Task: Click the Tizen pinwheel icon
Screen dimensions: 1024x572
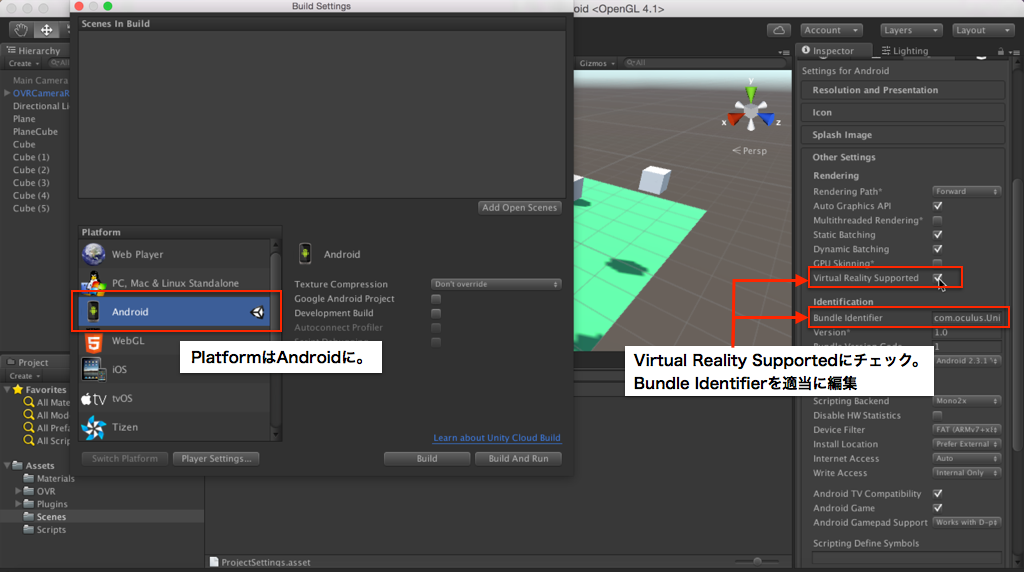Action: pos(93,427)
